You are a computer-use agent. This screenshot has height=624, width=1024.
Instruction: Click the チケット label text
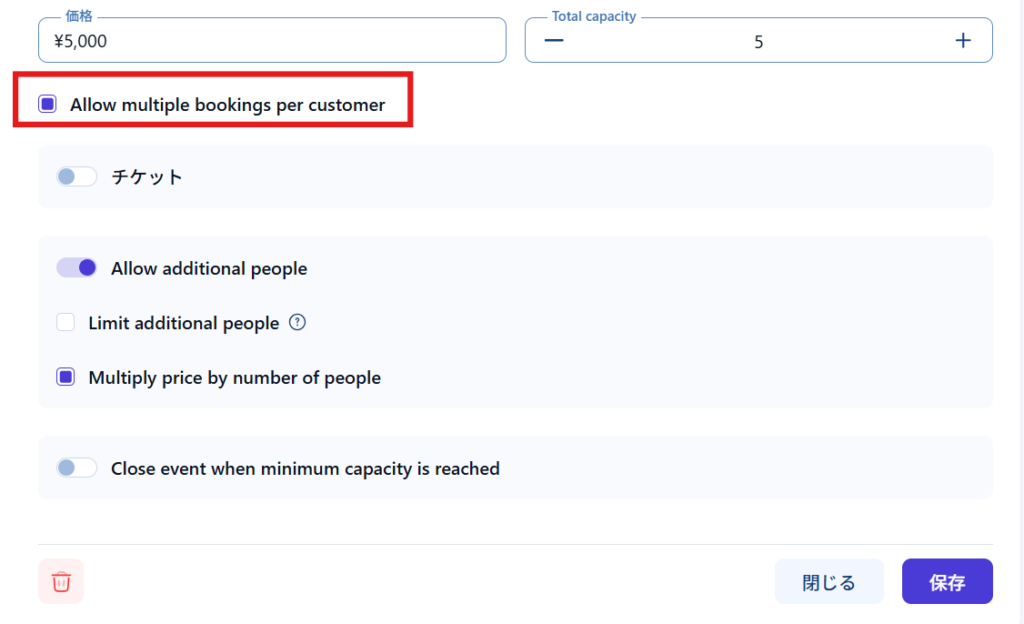click(x=147, y=177)
